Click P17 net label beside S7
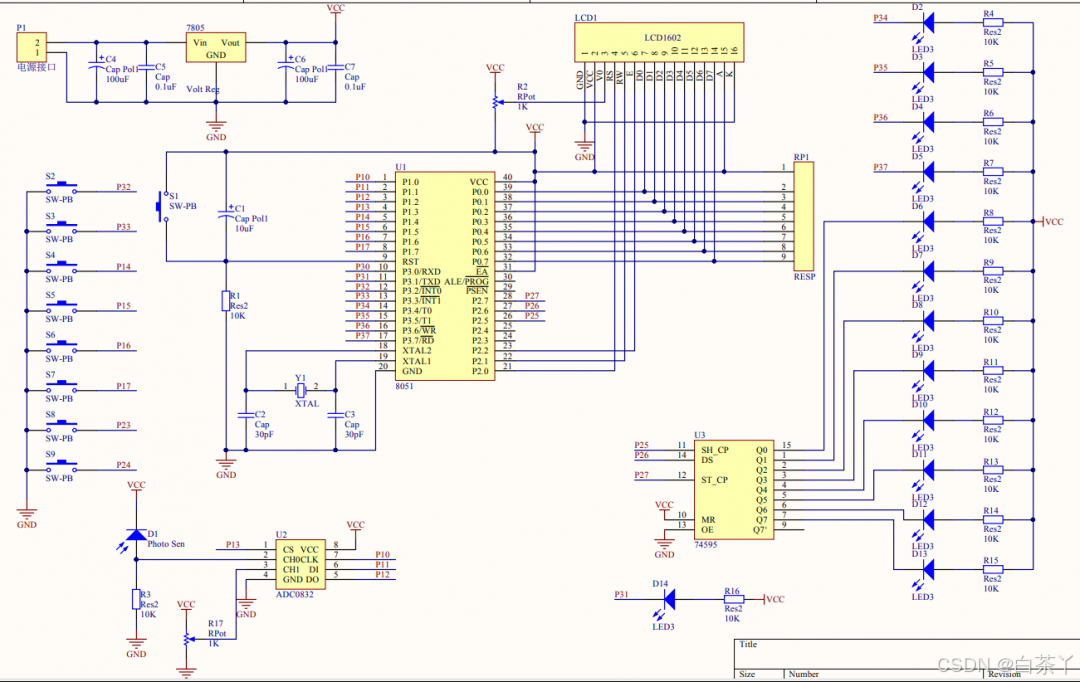The height and width of the screenshot is (682, 1080). (123, 386)
